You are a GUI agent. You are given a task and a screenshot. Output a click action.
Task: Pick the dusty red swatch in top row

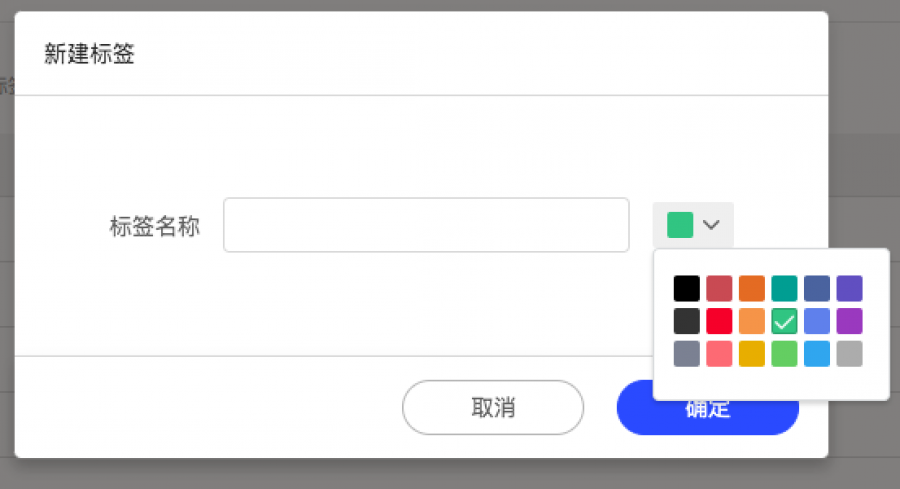click(719, 289)
